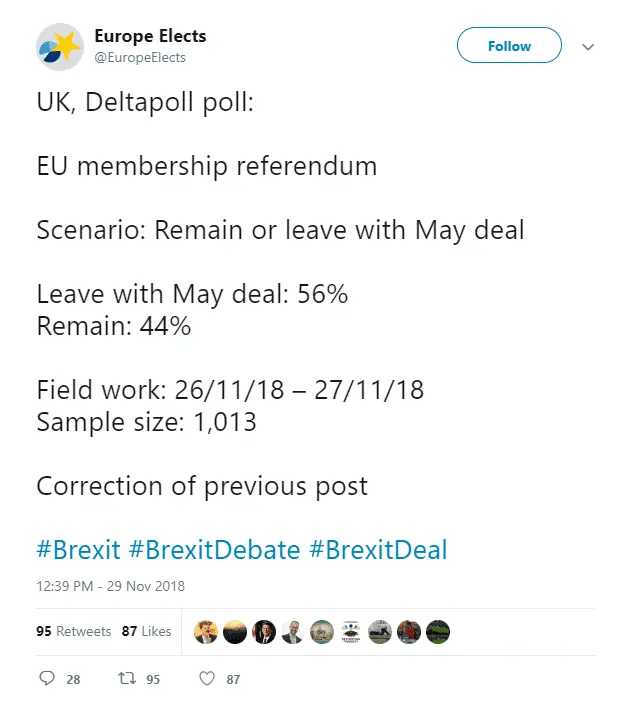Click the first liker avatar in the row
This screenshot has height=711, width=629.
pyautogui.click(x=205, y=631)
